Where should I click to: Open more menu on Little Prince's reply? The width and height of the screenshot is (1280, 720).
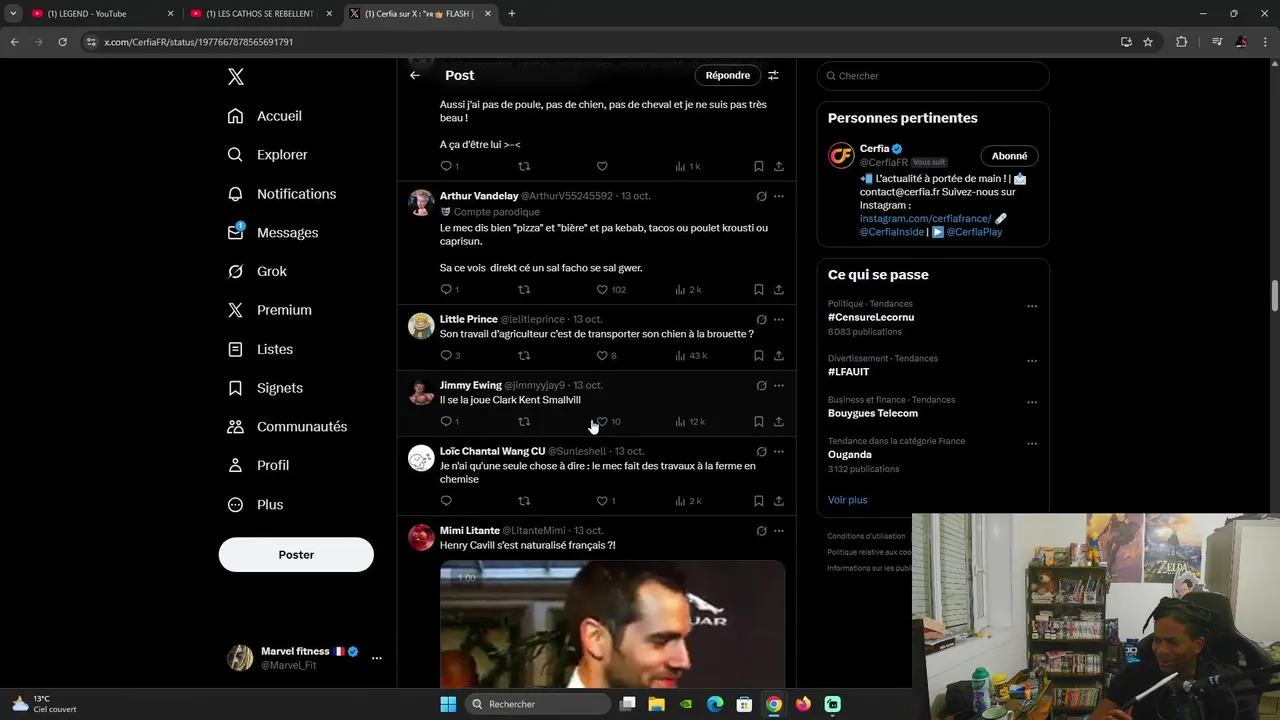point(779,320)
